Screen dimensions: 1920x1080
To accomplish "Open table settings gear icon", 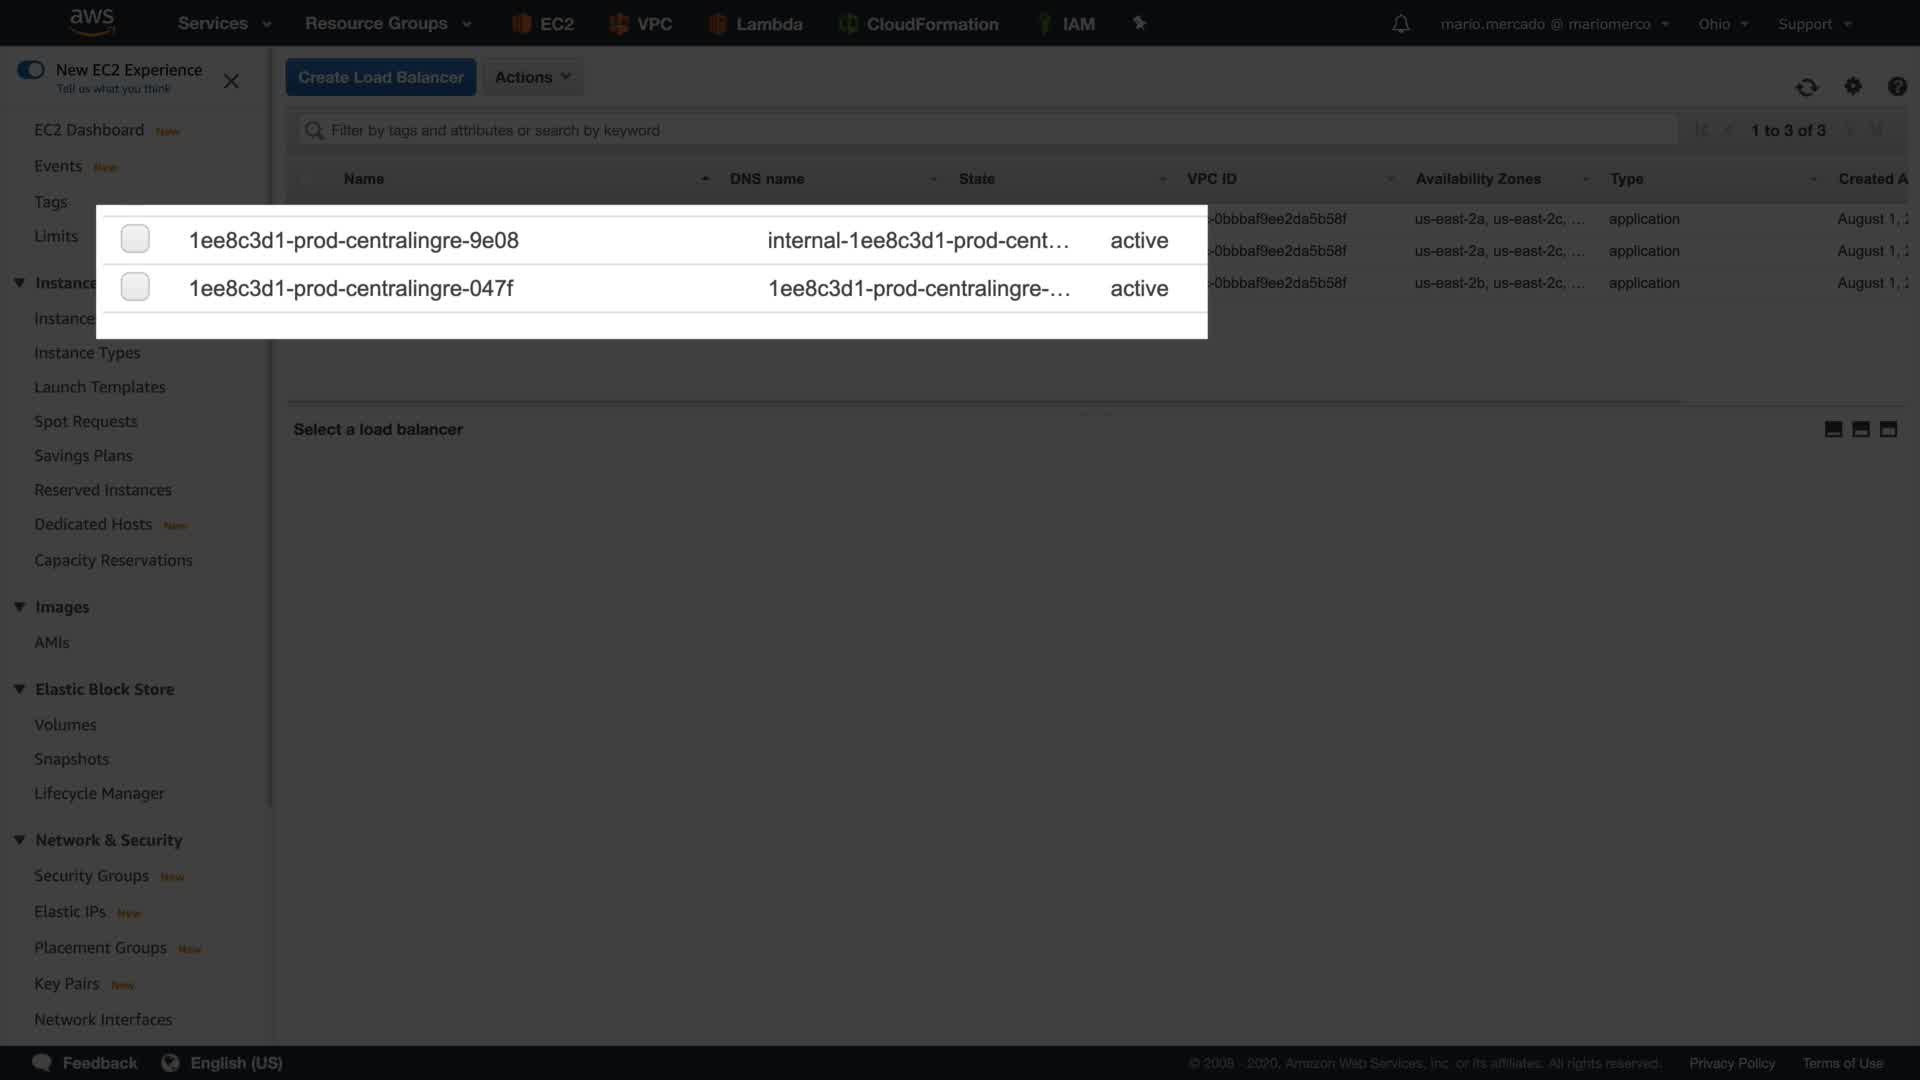I will click(x=1853, y=87).
